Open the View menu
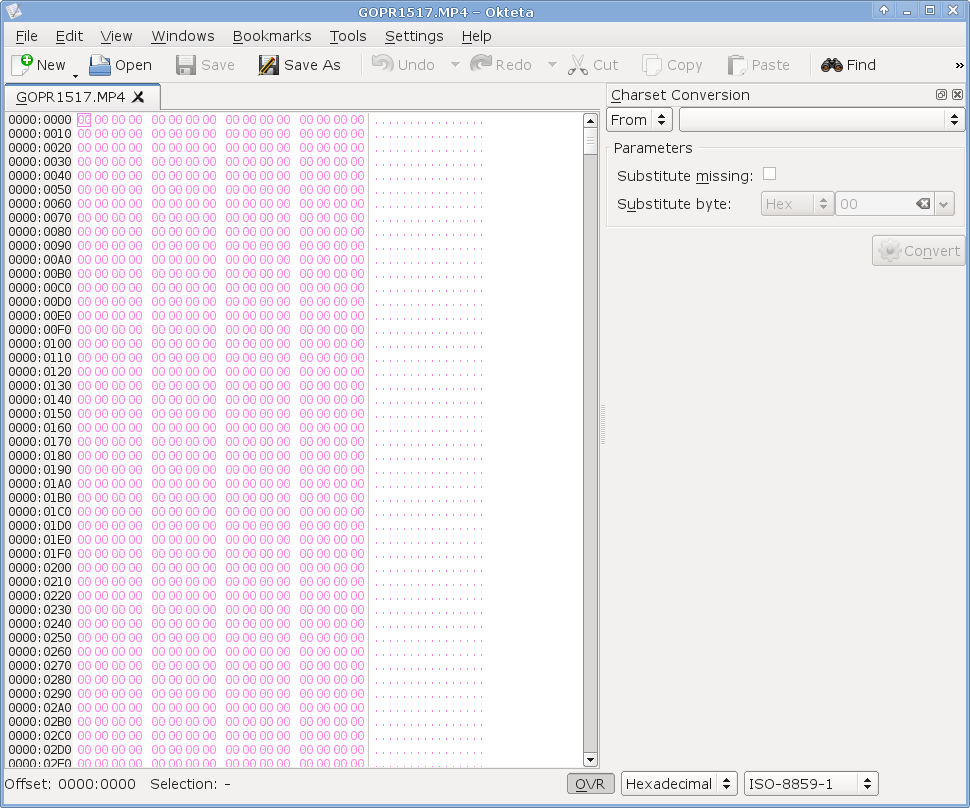This screenshot has height=808, width=970. pyautogui.click(x=116, y=36)
